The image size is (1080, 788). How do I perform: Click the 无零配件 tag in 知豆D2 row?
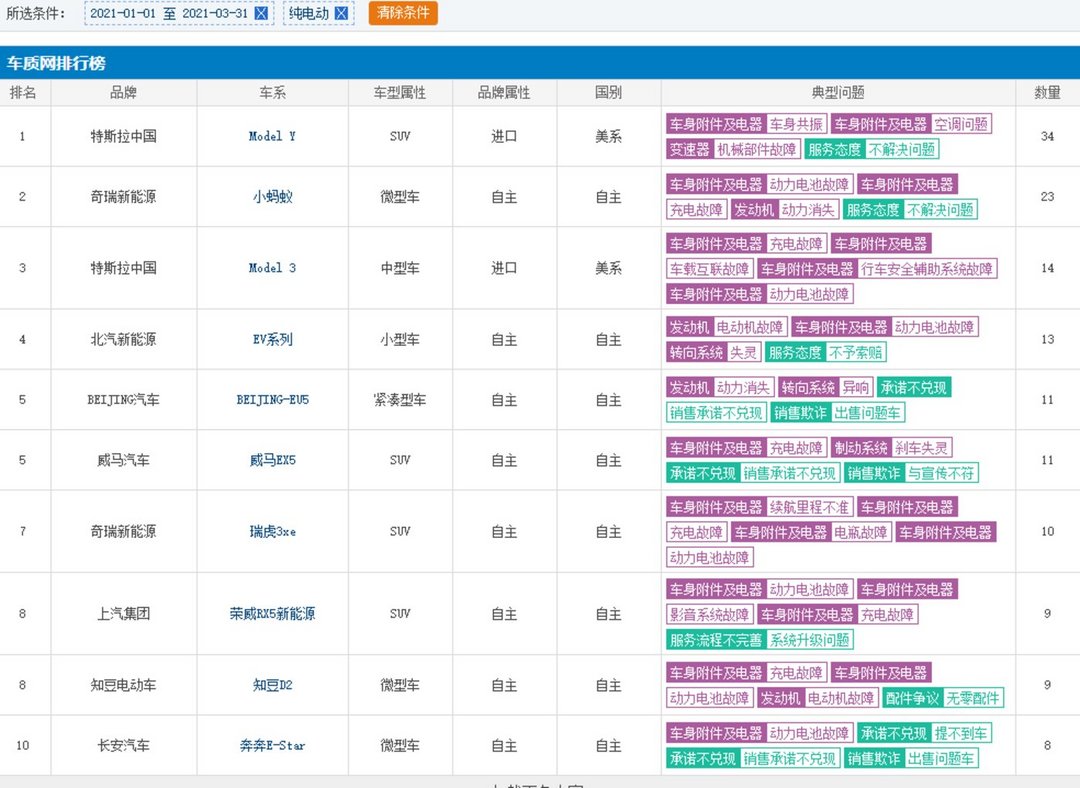point(973,698)
